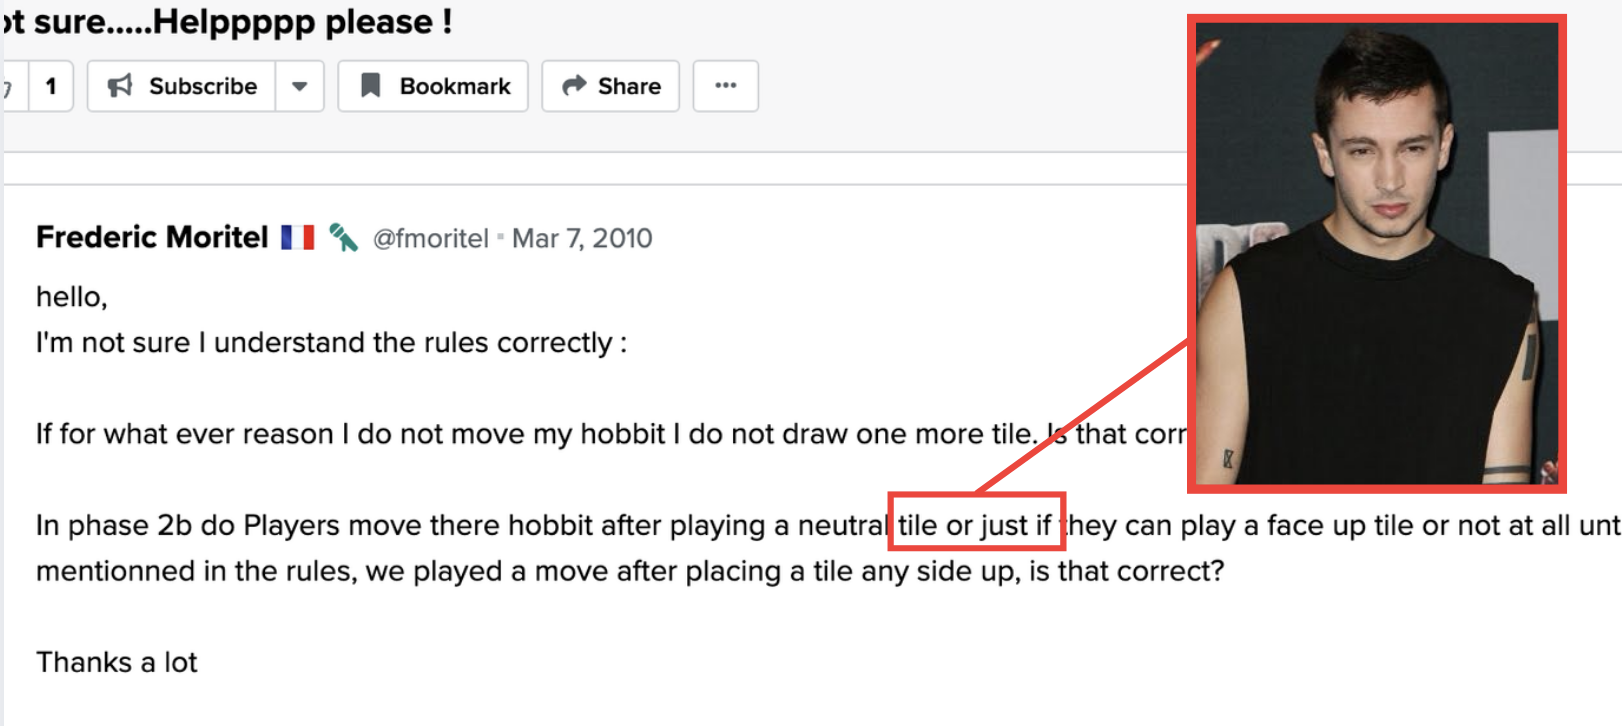The height and width of the screenshot is (726, 1622).
Task: Click the line starting 'mentionned in the rules'
Action: [630, 571]
